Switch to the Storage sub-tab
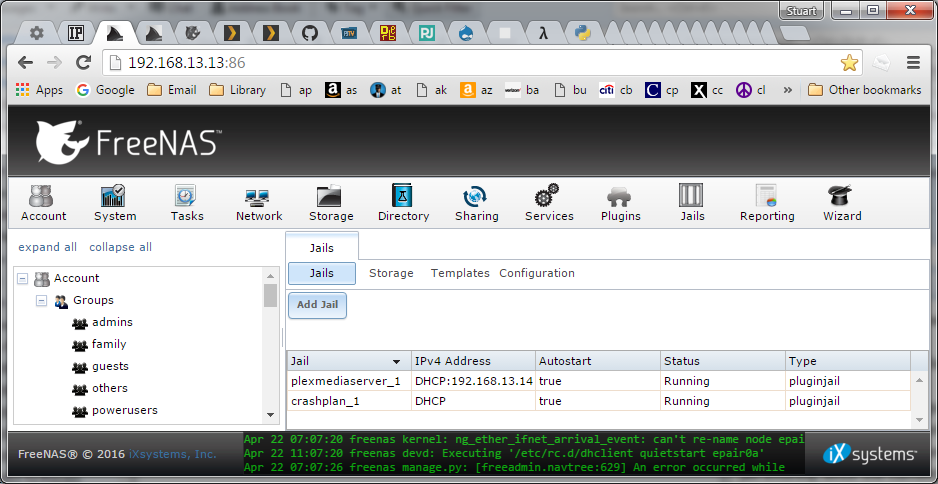 click(391, 273)
